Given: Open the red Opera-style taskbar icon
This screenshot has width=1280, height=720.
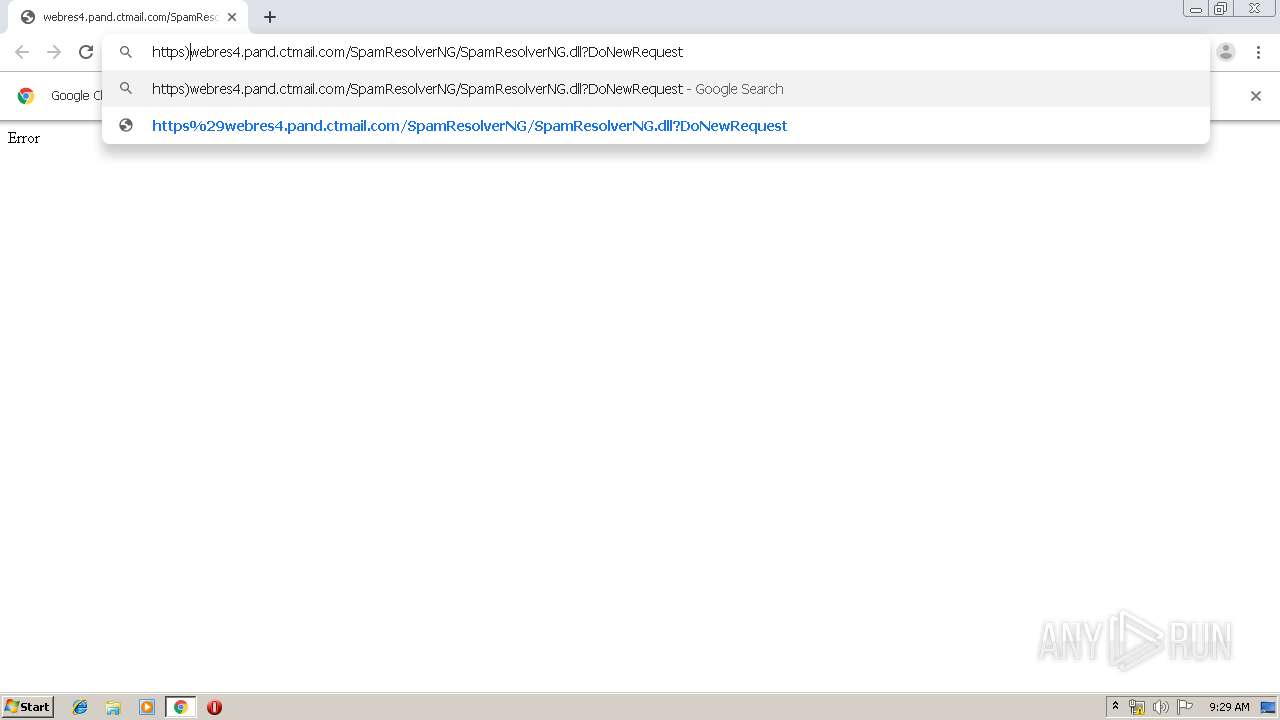Looking at the screenshot, I should tap(214, 707).
